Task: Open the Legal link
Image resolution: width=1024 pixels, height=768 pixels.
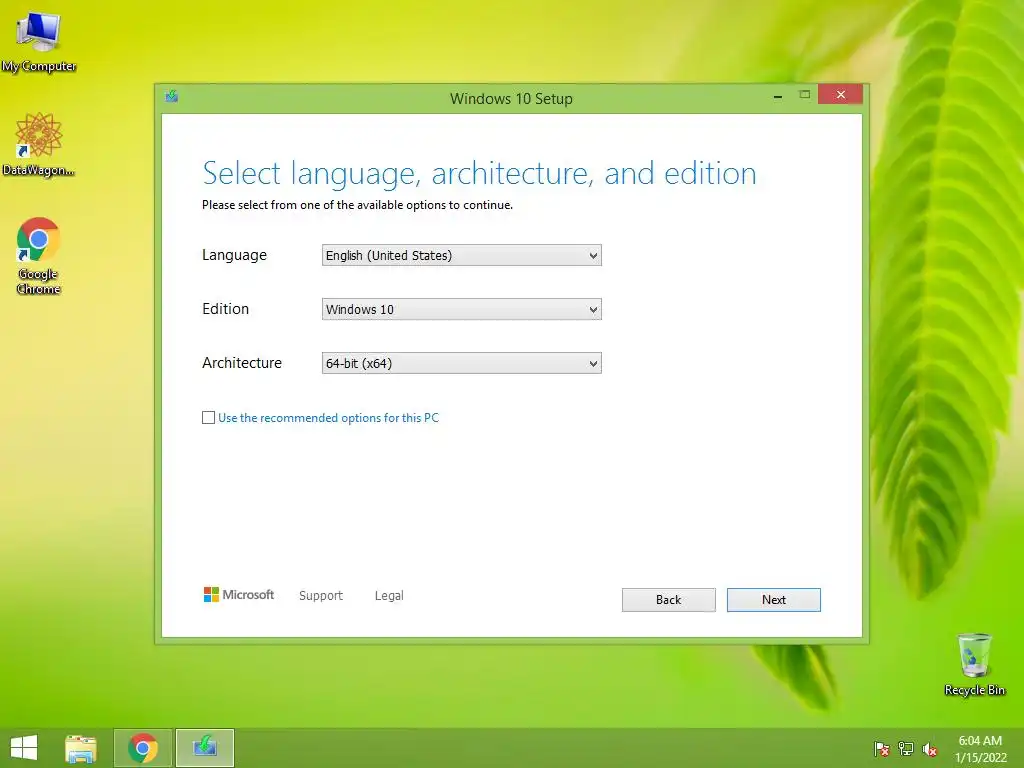Action: [389, 595]
